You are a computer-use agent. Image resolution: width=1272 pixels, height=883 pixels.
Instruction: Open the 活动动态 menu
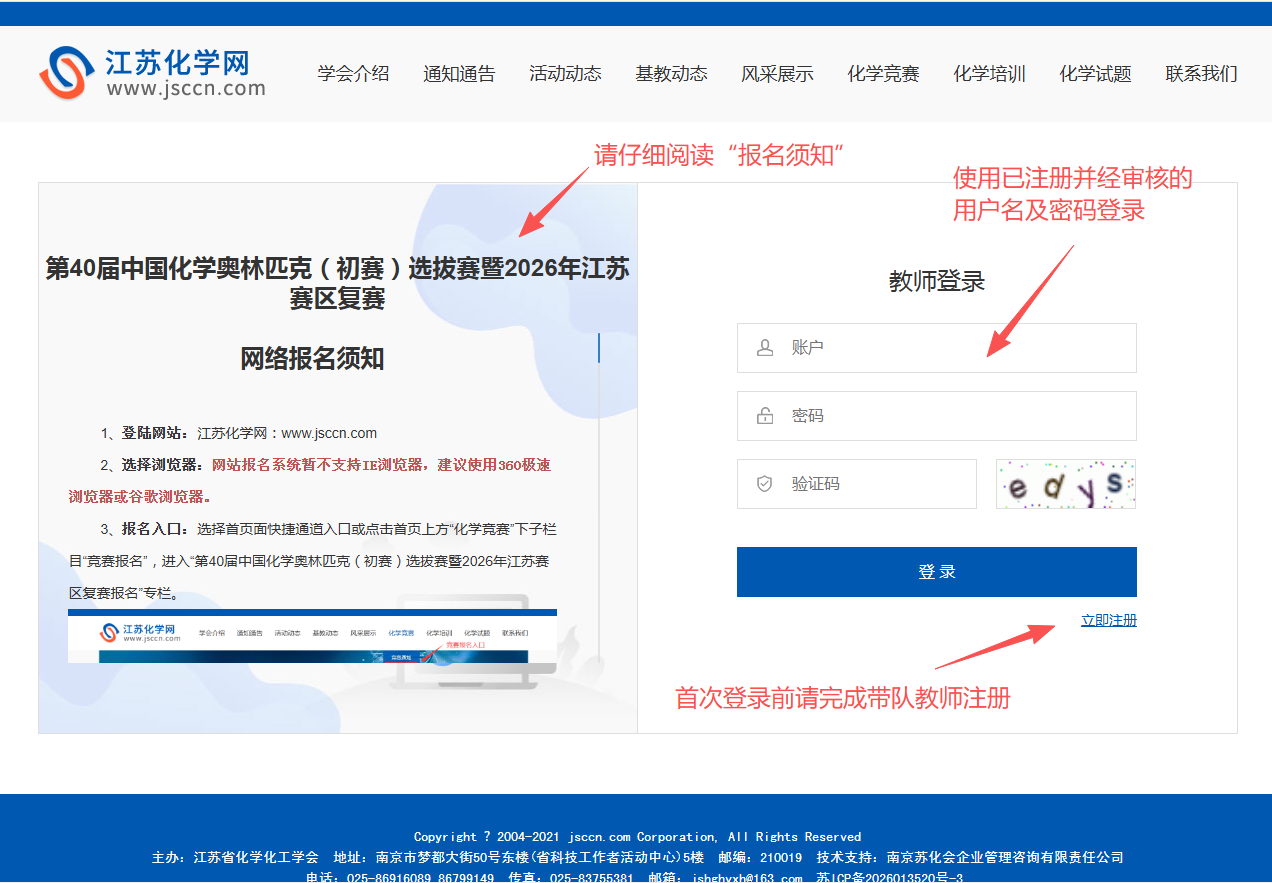(x=565, y=74)
